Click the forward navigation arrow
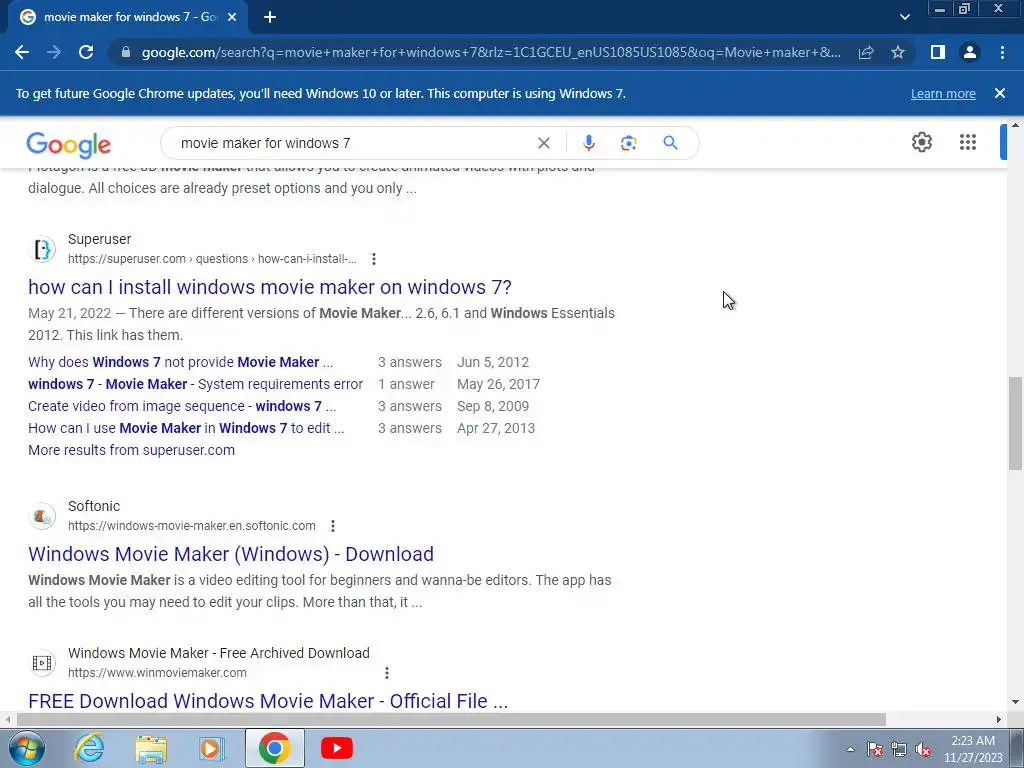The image size is (1024, 768). coord(54,52)
